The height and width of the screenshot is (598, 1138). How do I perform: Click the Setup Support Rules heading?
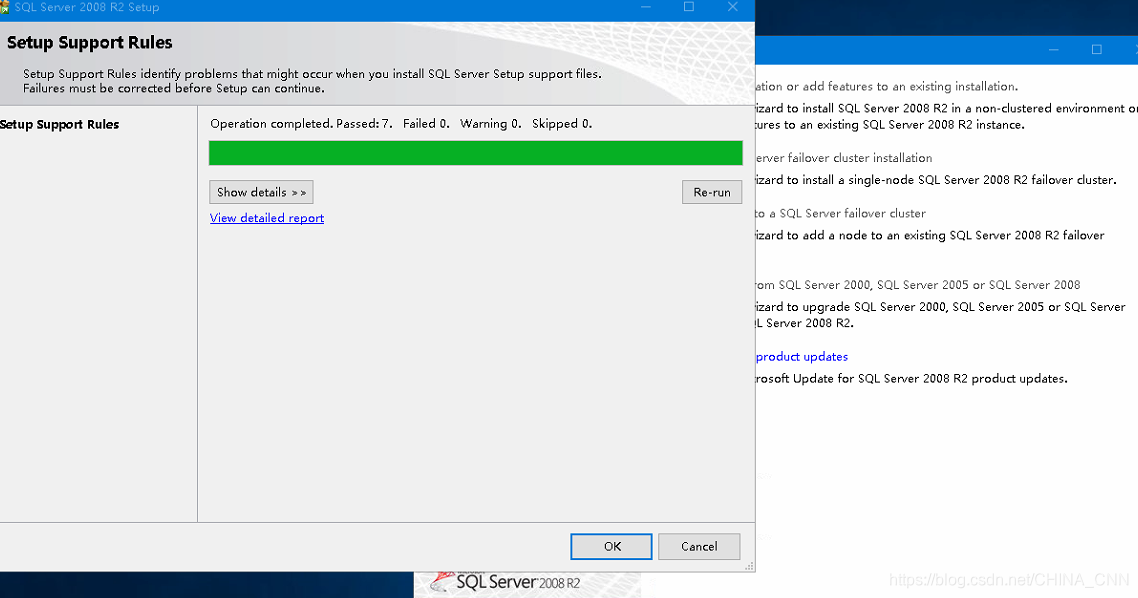[89, 43]
